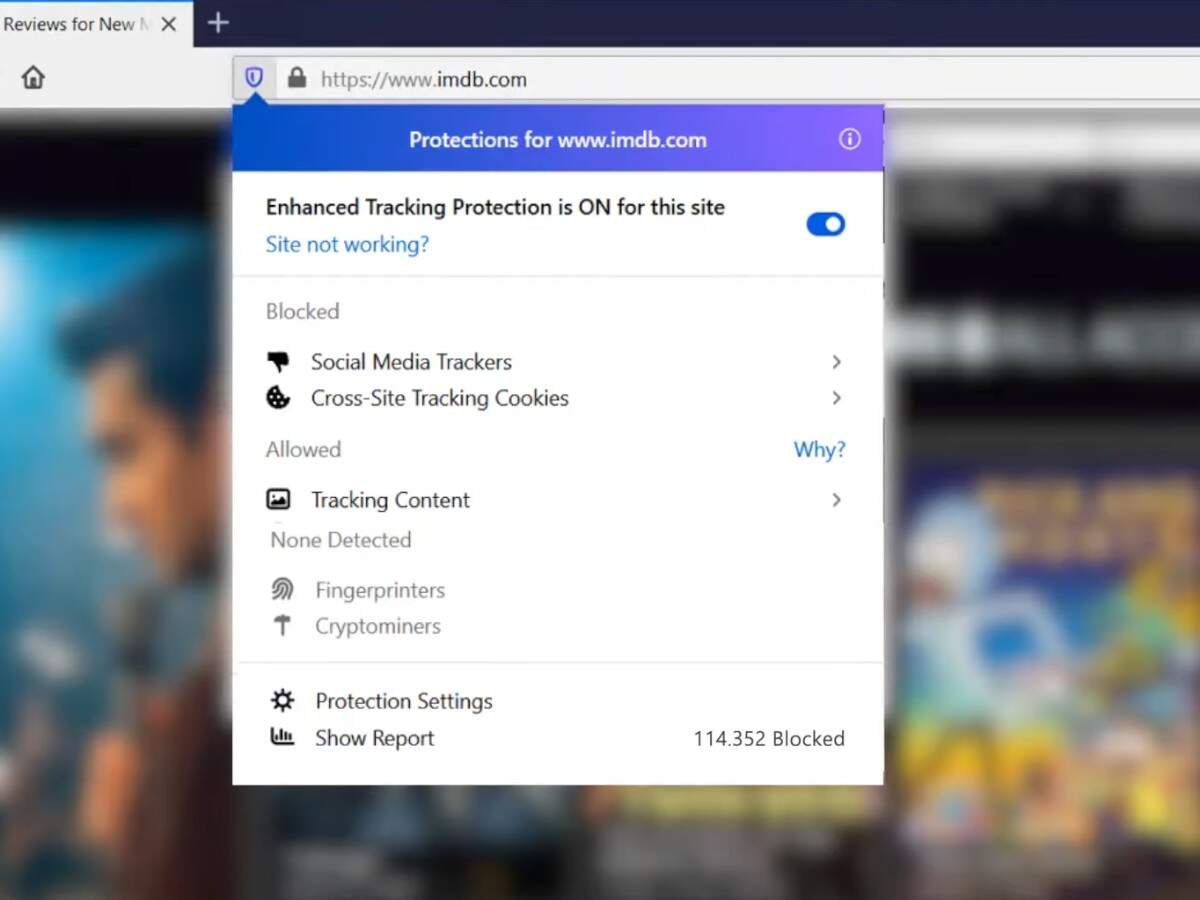Expand Cross-Site Tracking Cookies chevron
The height and width of the screenshot is (900, 1200).
pos(837,398)
